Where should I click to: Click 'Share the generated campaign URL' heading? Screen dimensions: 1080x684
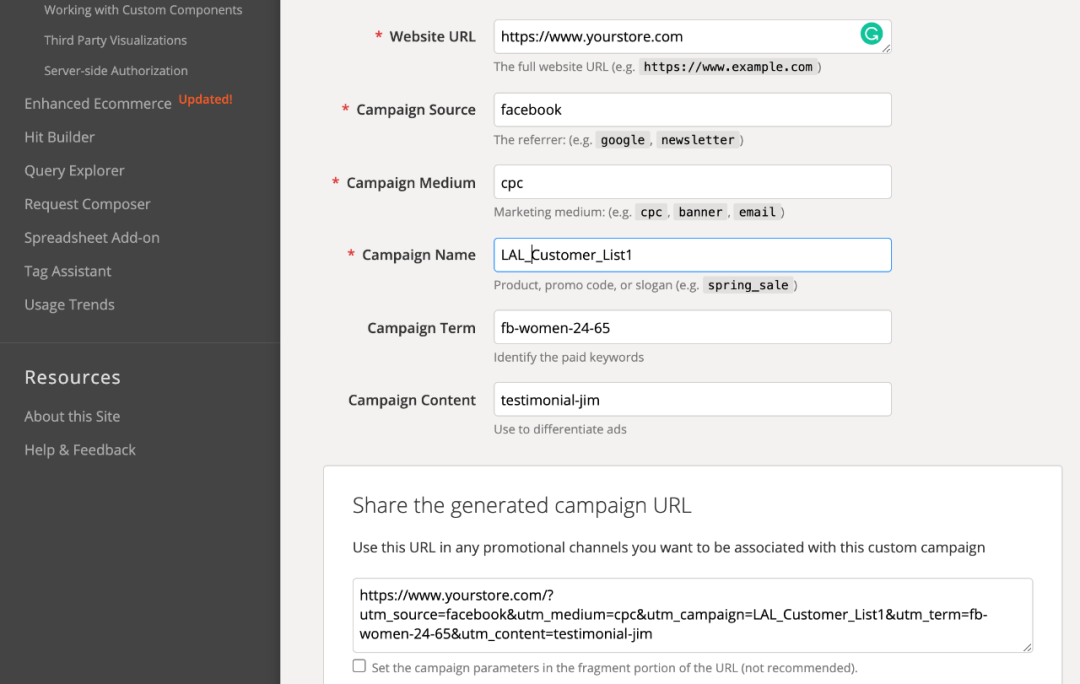(x=521, y=506)
